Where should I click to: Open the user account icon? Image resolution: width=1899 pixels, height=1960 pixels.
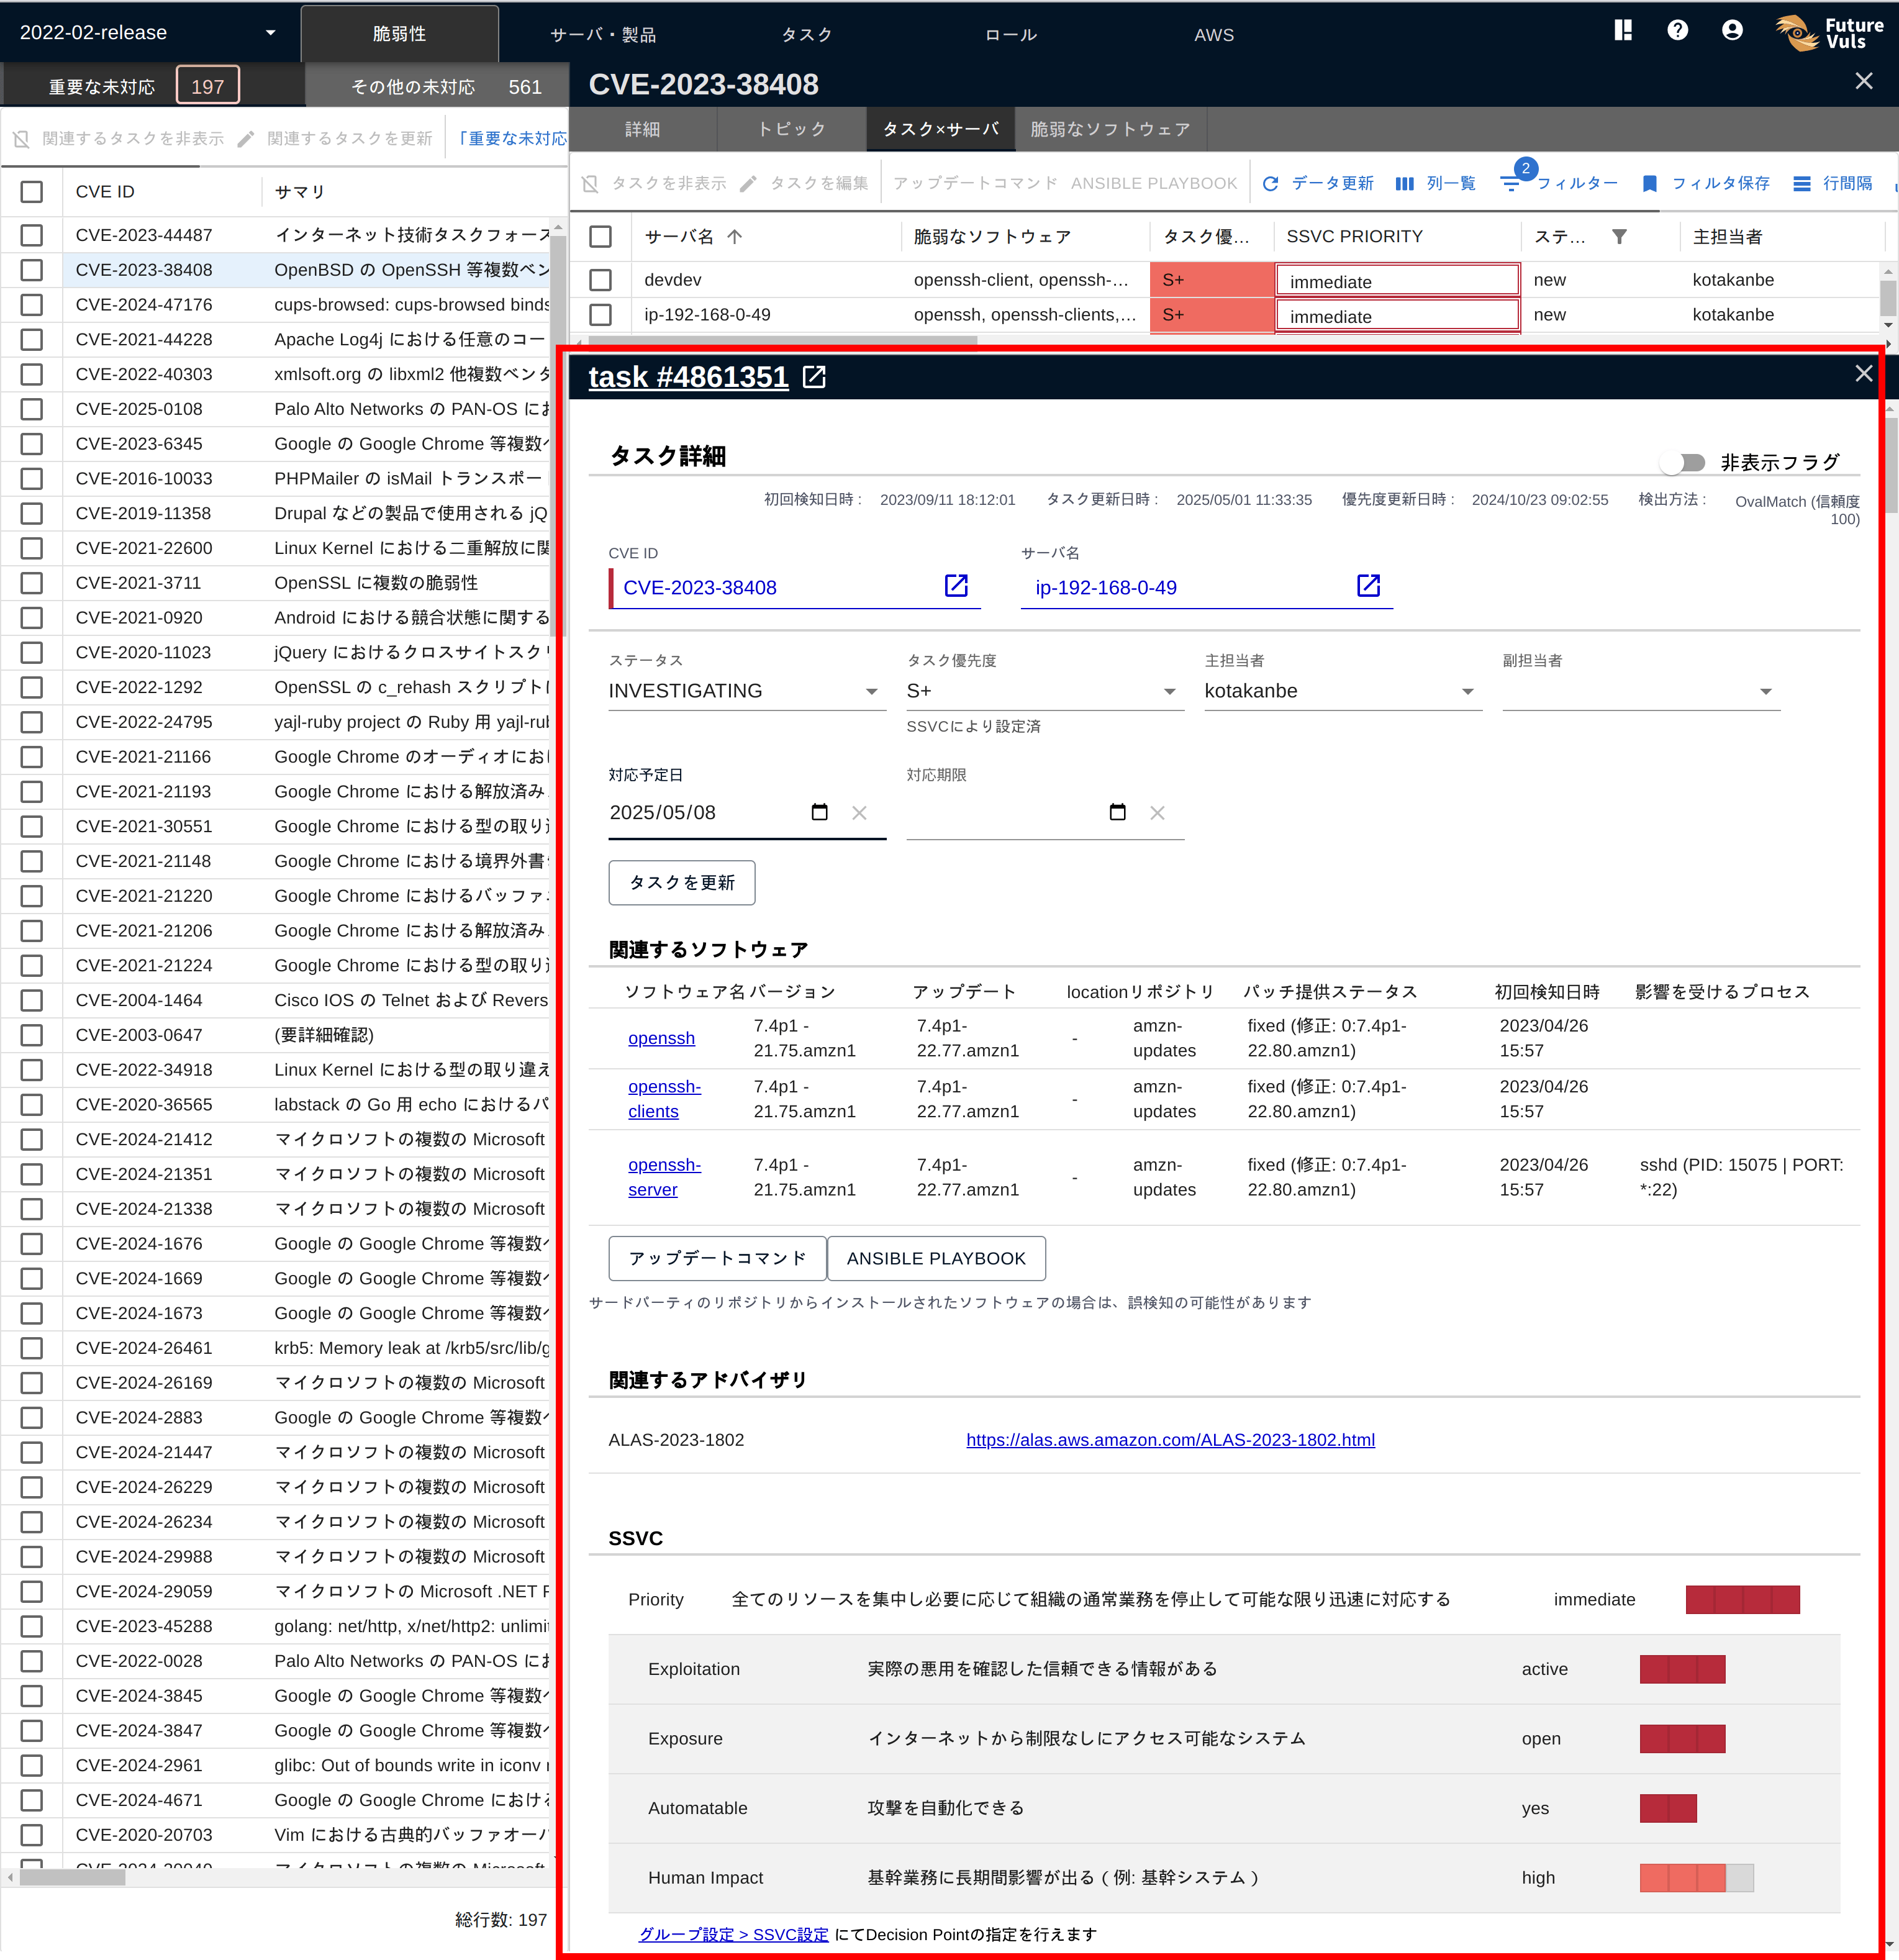pos(1732,31)
